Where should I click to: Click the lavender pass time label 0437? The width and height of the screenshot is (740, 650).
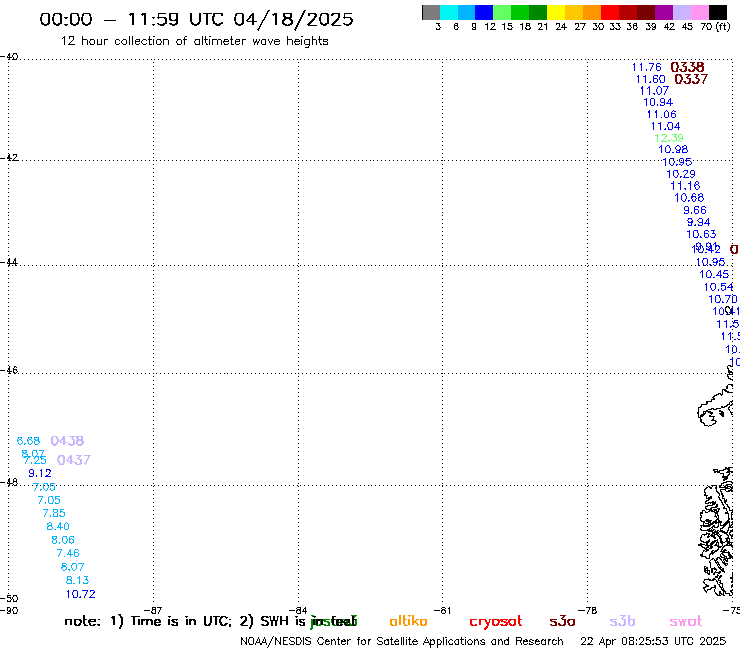tap(74, 460)
